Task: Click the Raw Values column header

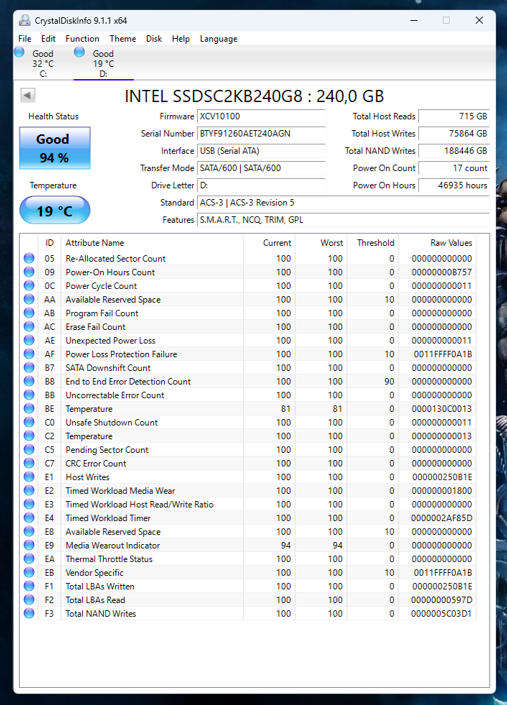Action: (451, 243)
